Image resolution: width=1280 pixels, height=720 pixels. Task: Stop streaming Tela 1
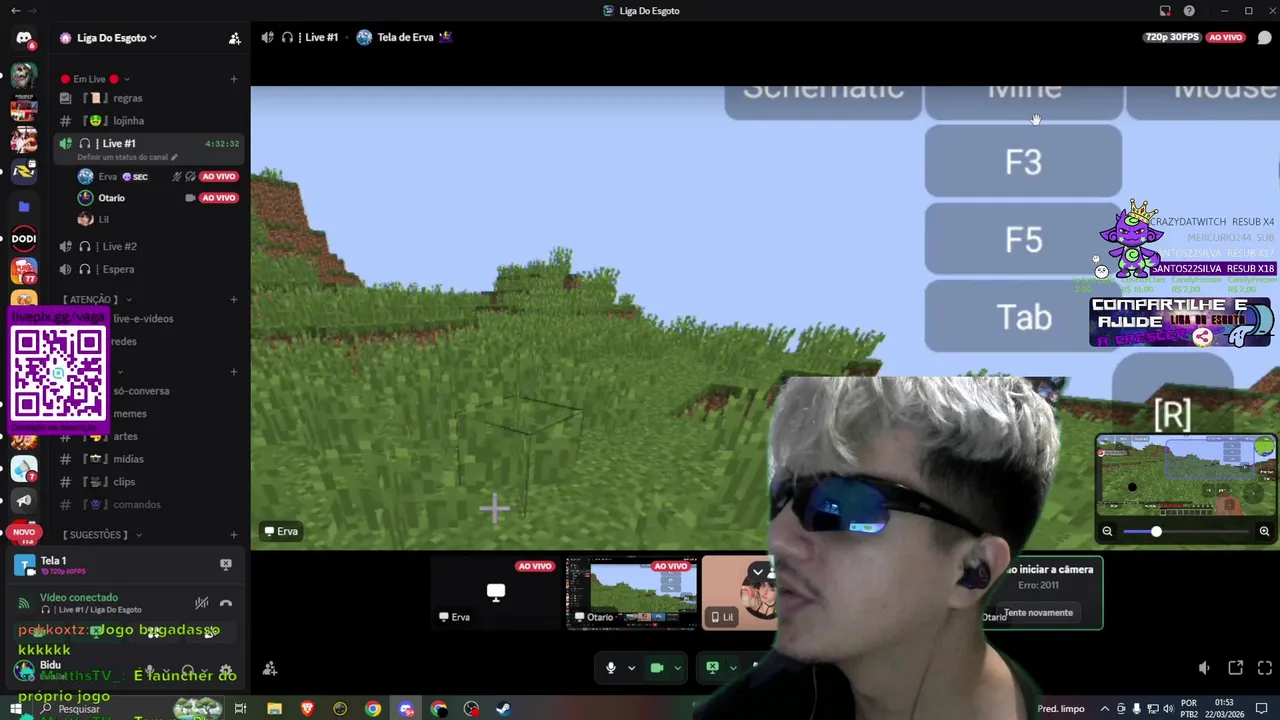(226, 564)
